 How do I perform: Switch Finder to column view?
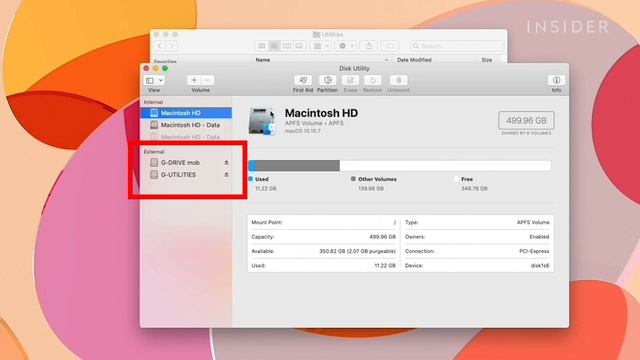point(287,46)
